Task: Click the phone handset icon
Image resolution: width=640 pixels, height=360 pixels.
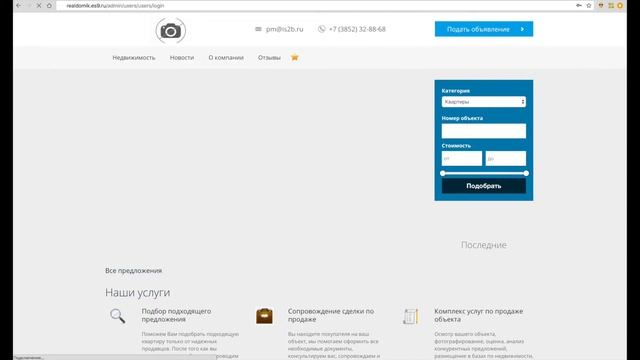Action: (x=322, y=29)
